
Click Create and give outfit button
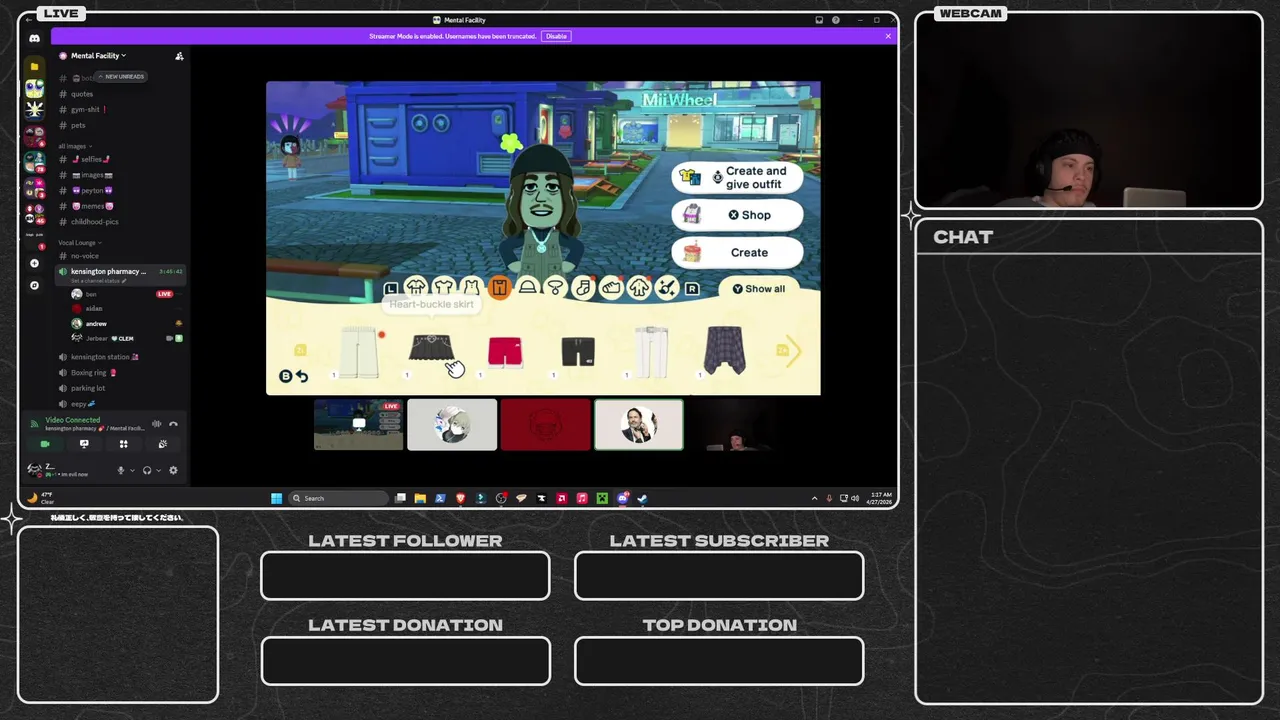738,178
